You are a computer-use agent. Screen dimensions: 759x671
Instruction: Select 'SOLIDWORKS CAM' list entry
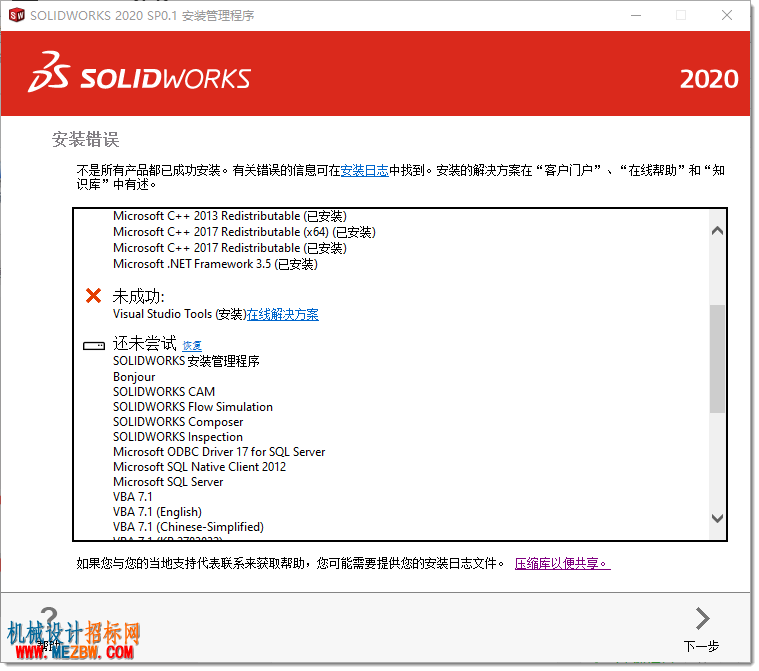tap(164, 392)
